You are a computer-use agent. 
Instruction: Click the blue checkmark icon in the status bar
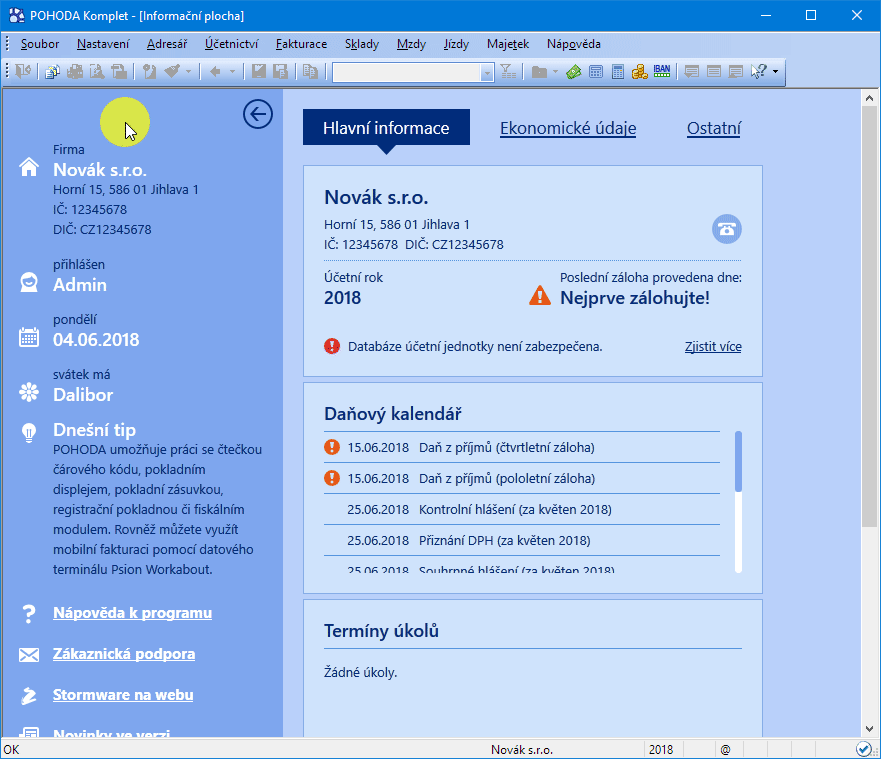(x=864, y=749)
